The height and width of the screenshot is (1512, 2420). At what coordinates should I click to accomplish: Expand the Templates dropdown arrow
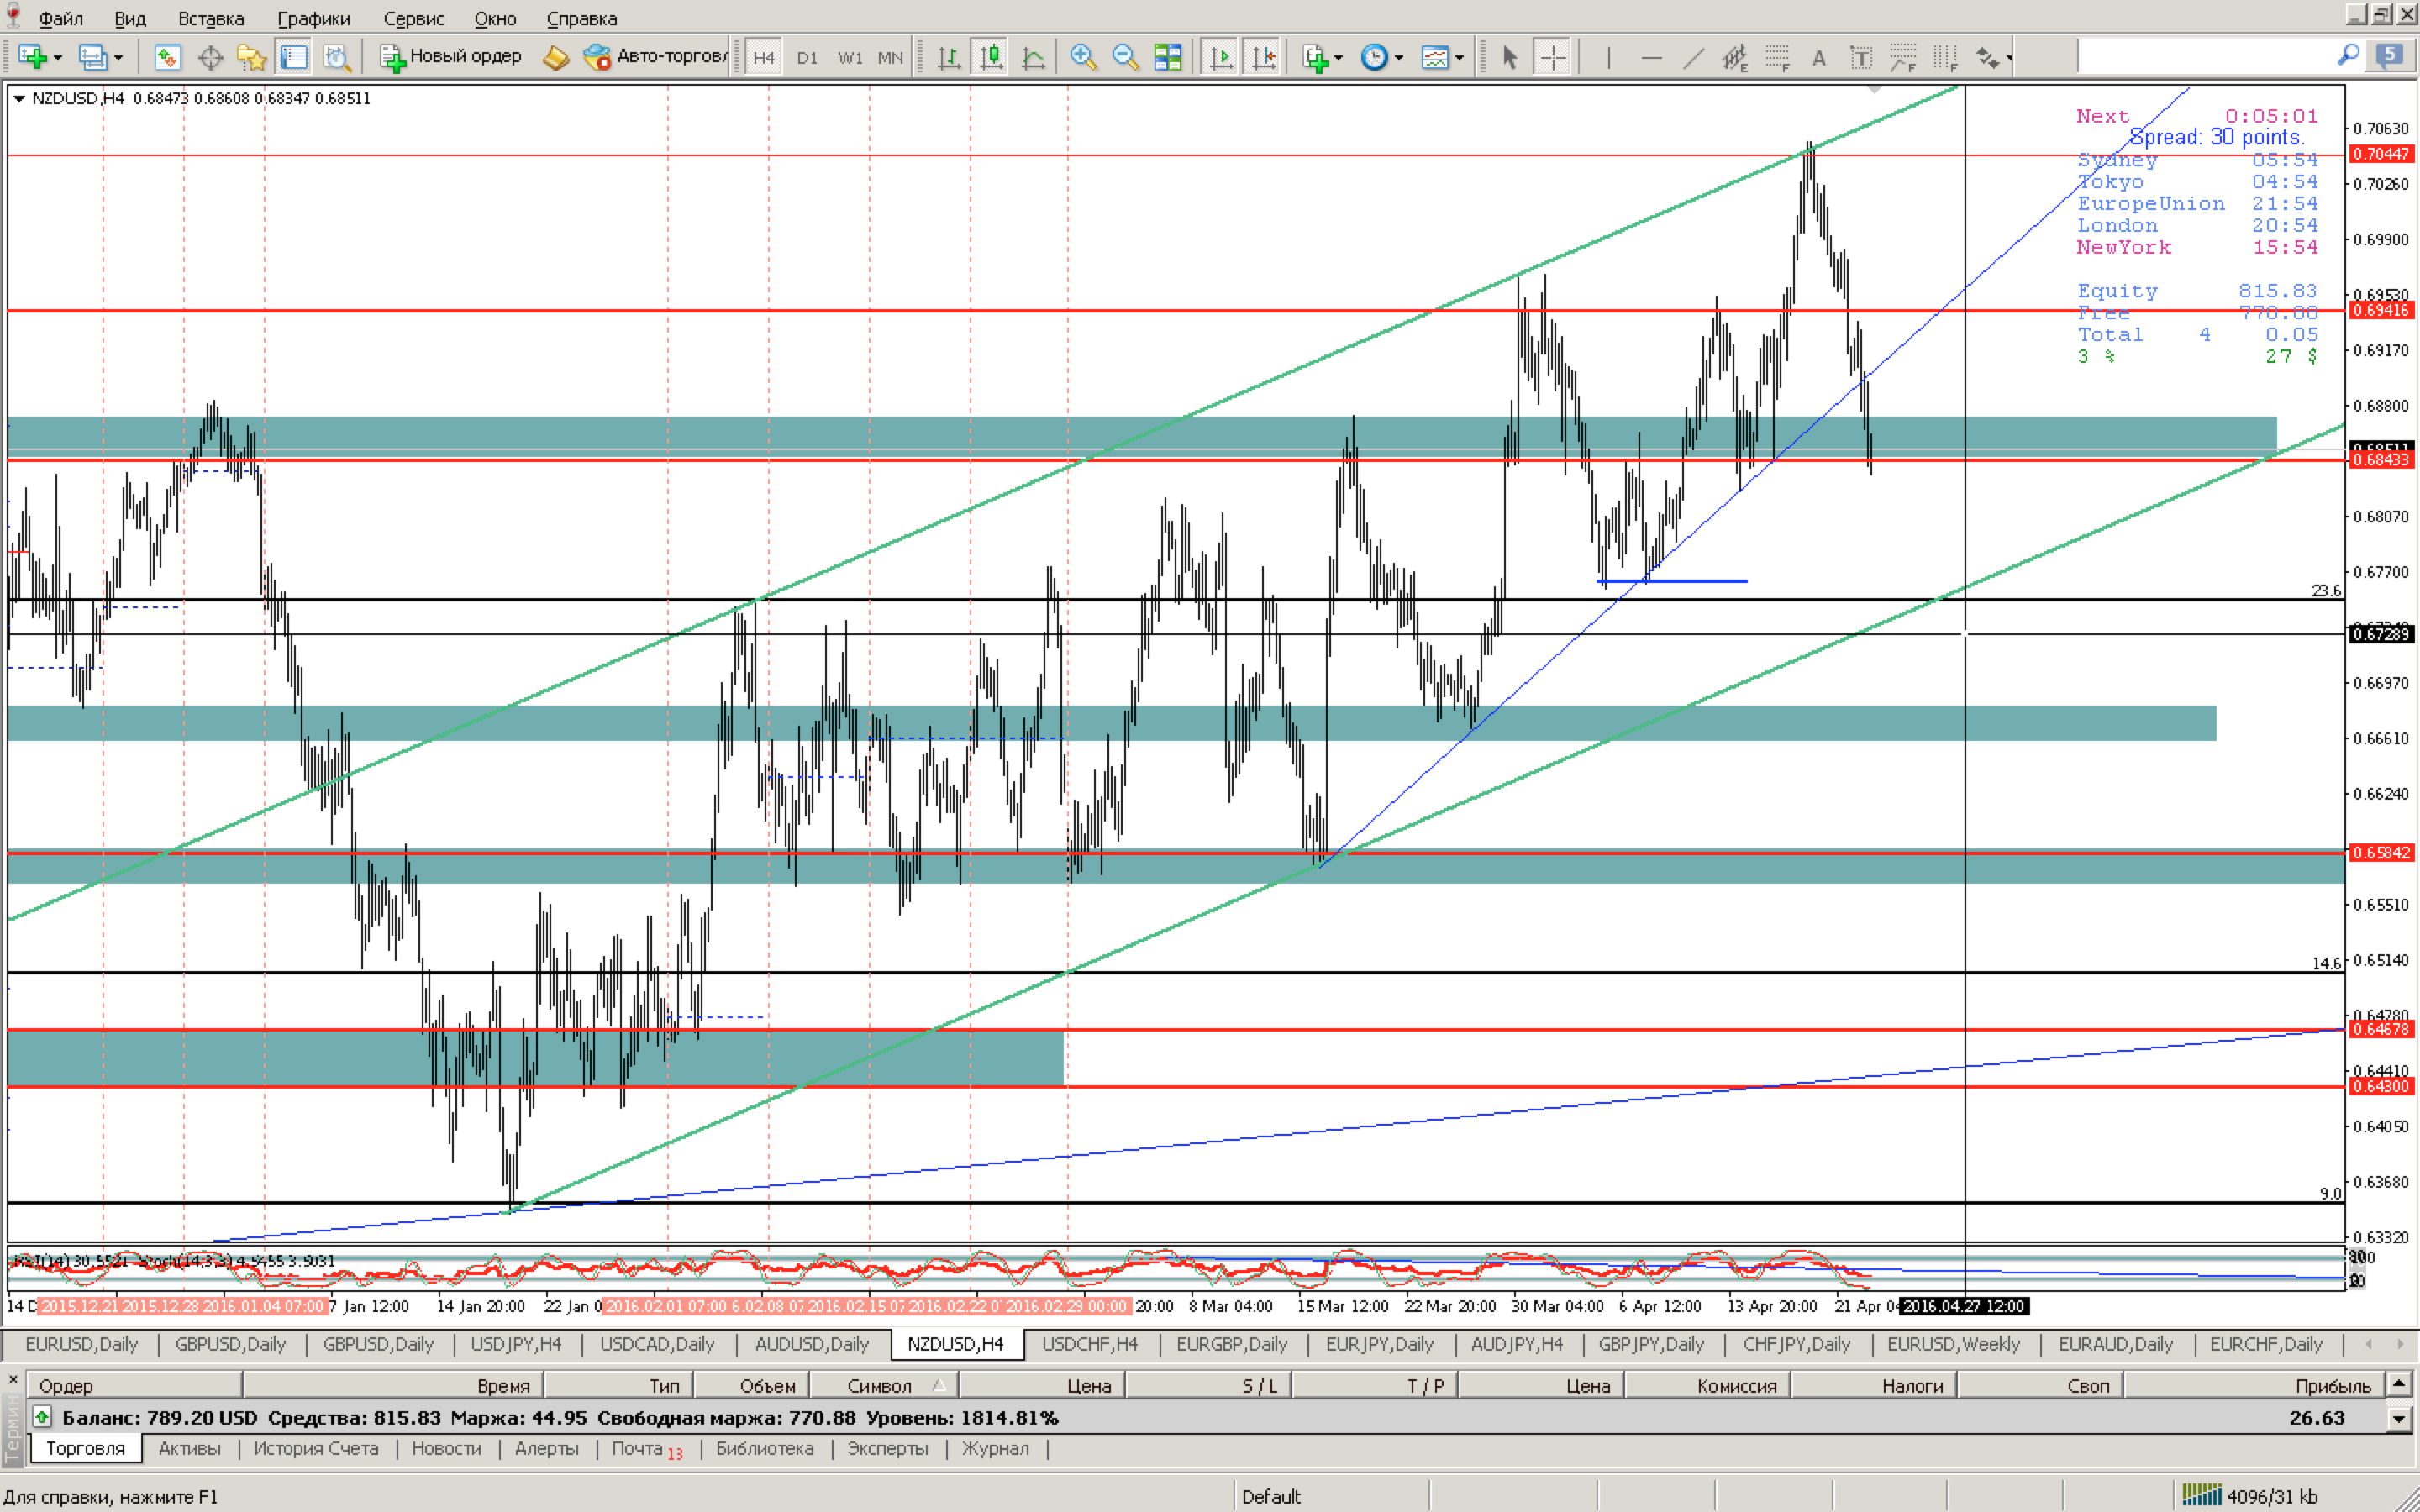tap(1459, 58)
